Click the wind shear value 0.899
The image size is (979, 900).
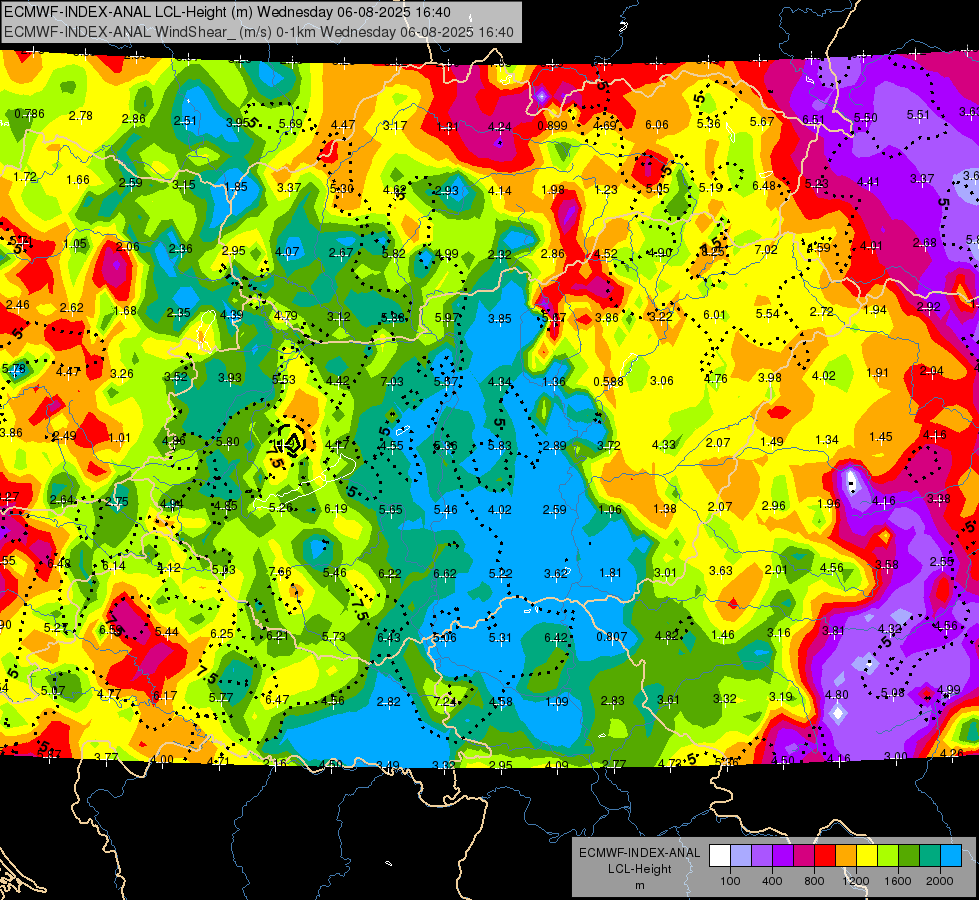553,126
